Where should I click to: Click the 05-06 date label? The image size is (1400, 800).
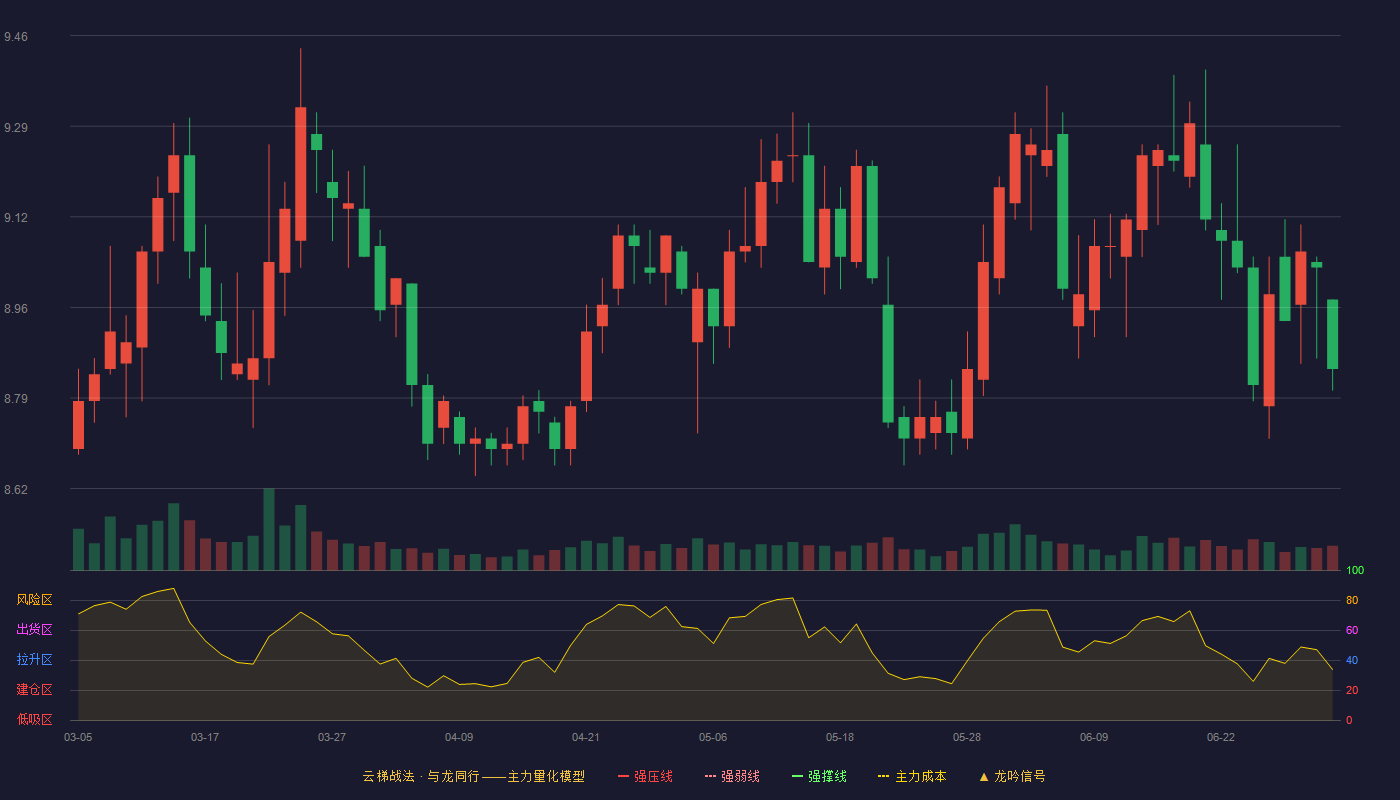pos(713,737)
